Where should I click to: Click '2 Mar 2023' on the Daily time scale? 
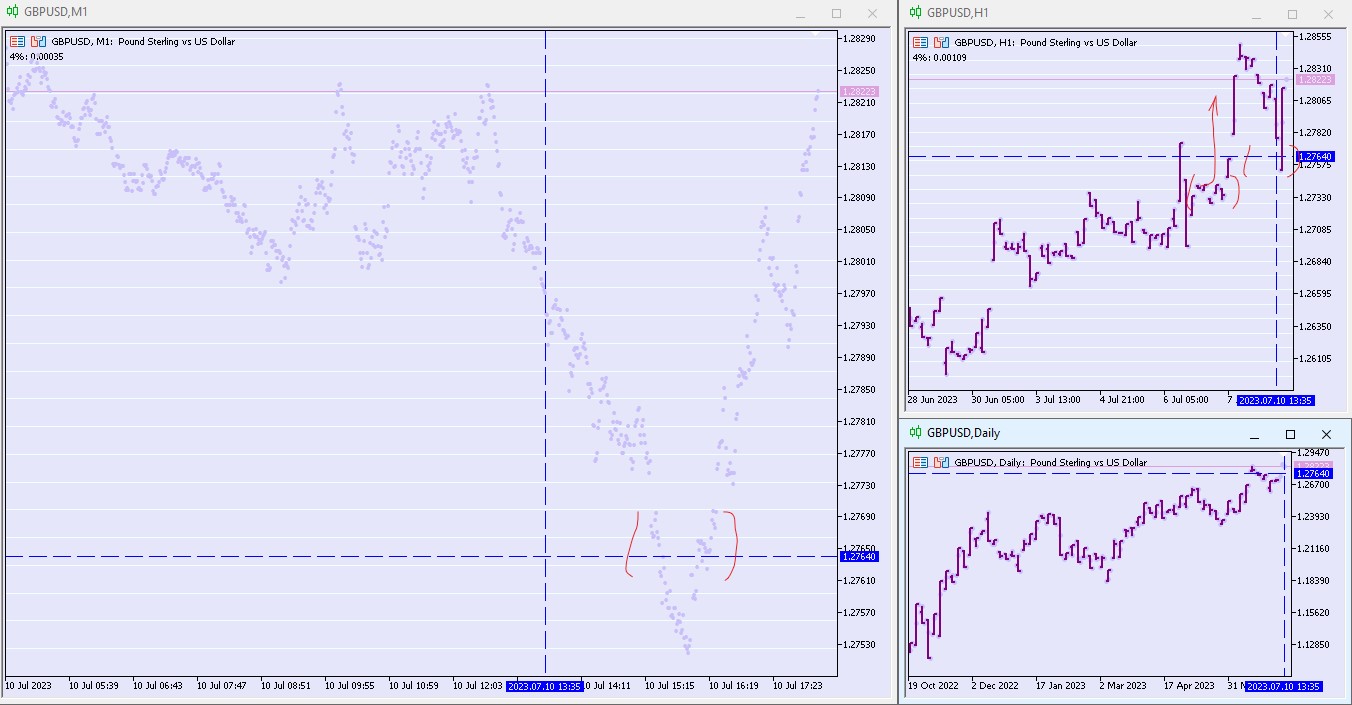(1124, 686)
